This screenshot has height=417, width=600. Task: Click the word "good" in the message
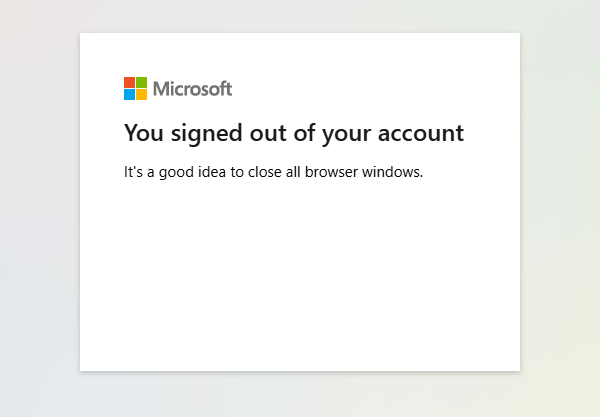(x=179, y=172)
